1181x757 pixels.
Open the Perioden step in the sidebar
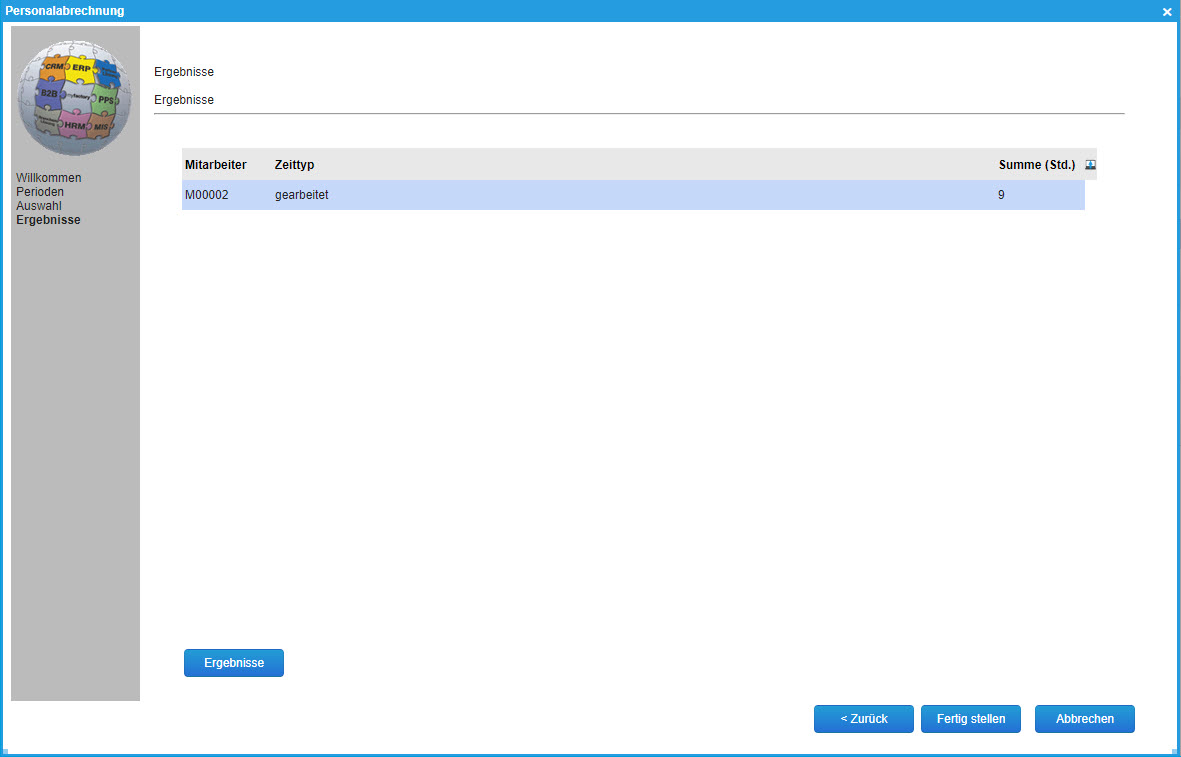pos(40,192)
